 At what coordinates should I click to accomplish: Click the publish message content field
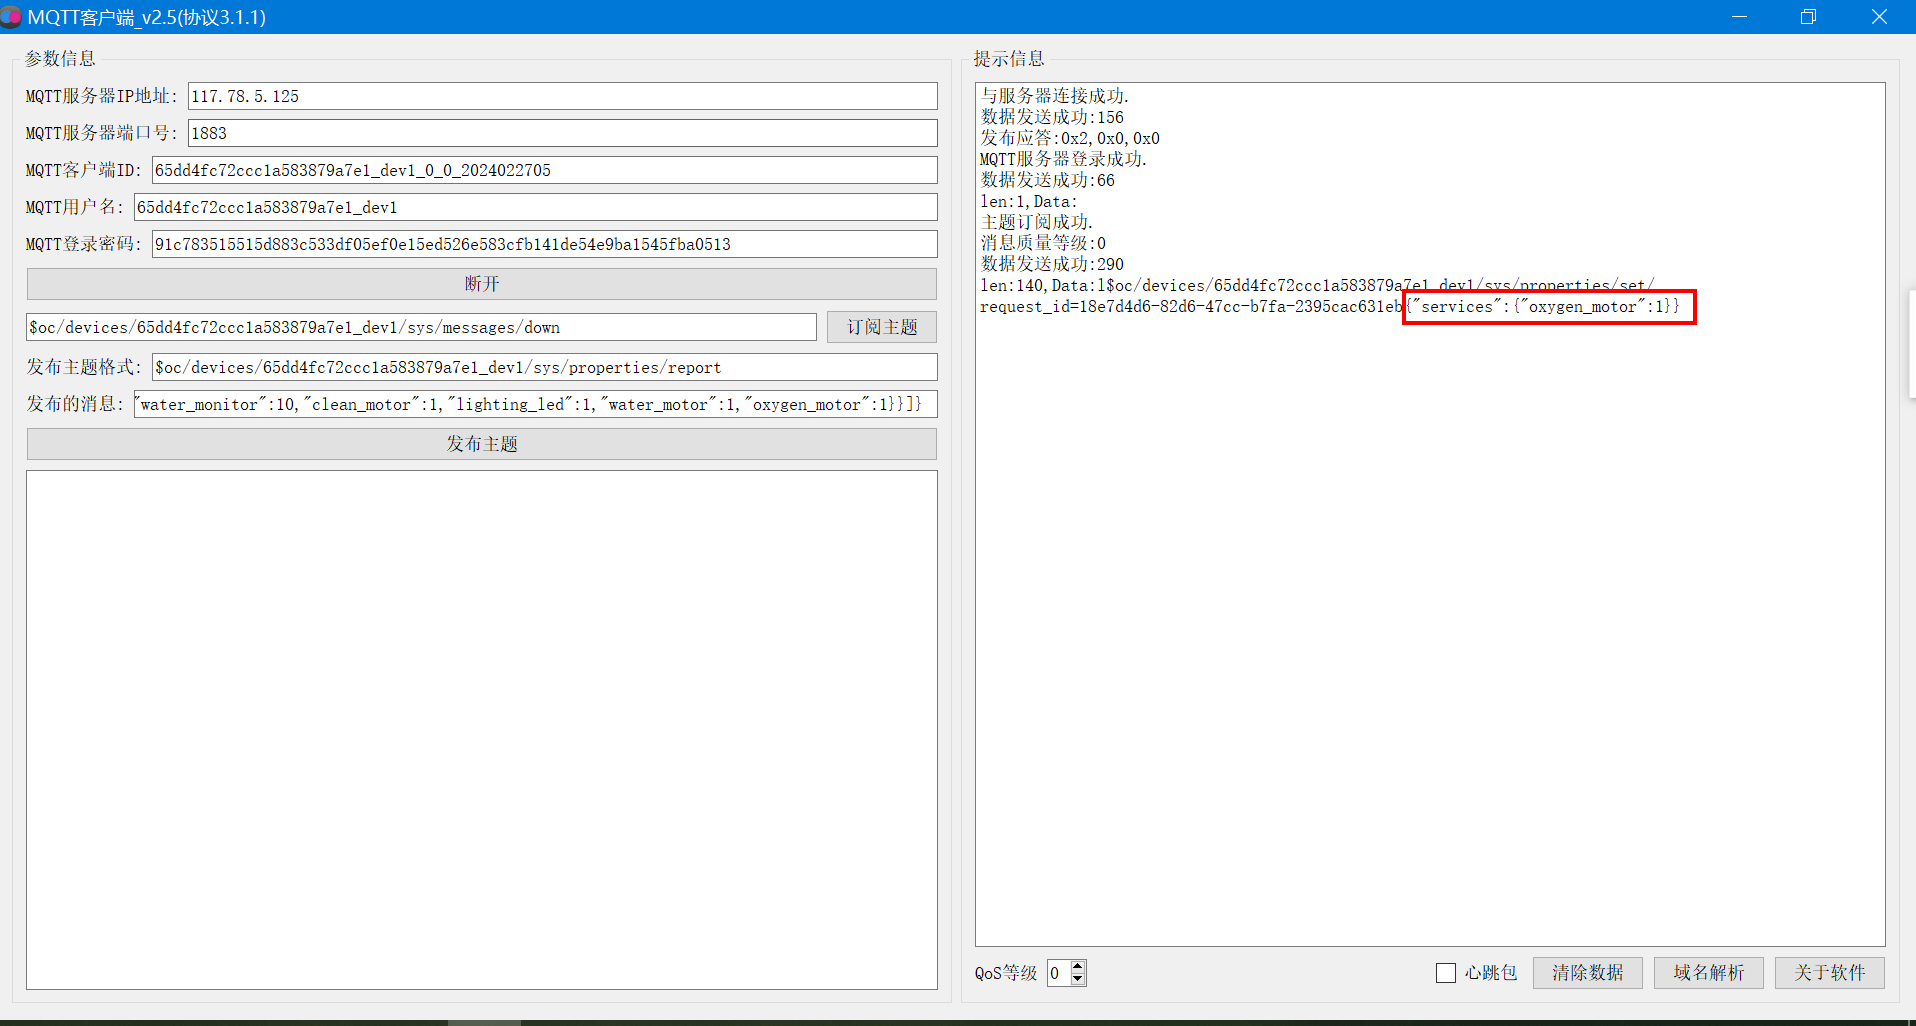536,404
